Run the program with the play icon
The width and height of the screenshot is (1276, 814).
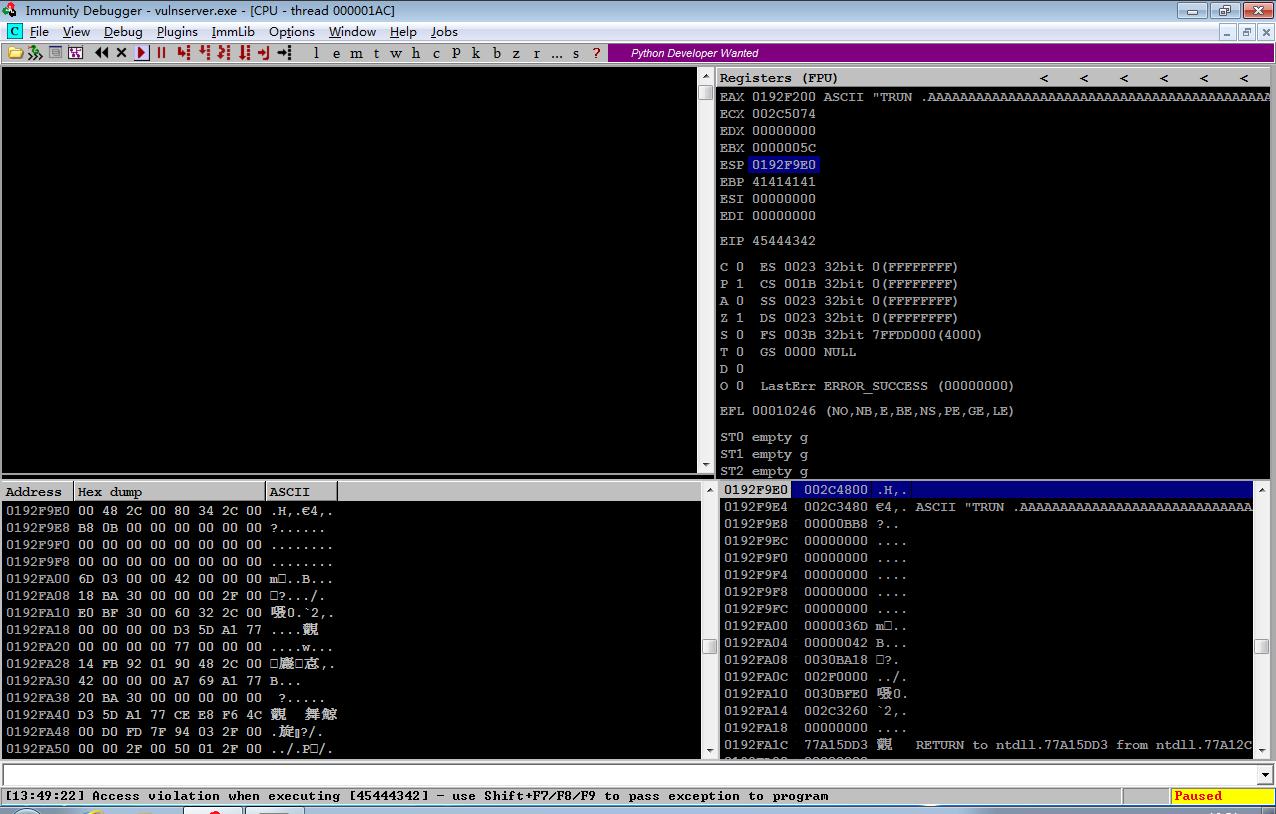click(142, 53)
